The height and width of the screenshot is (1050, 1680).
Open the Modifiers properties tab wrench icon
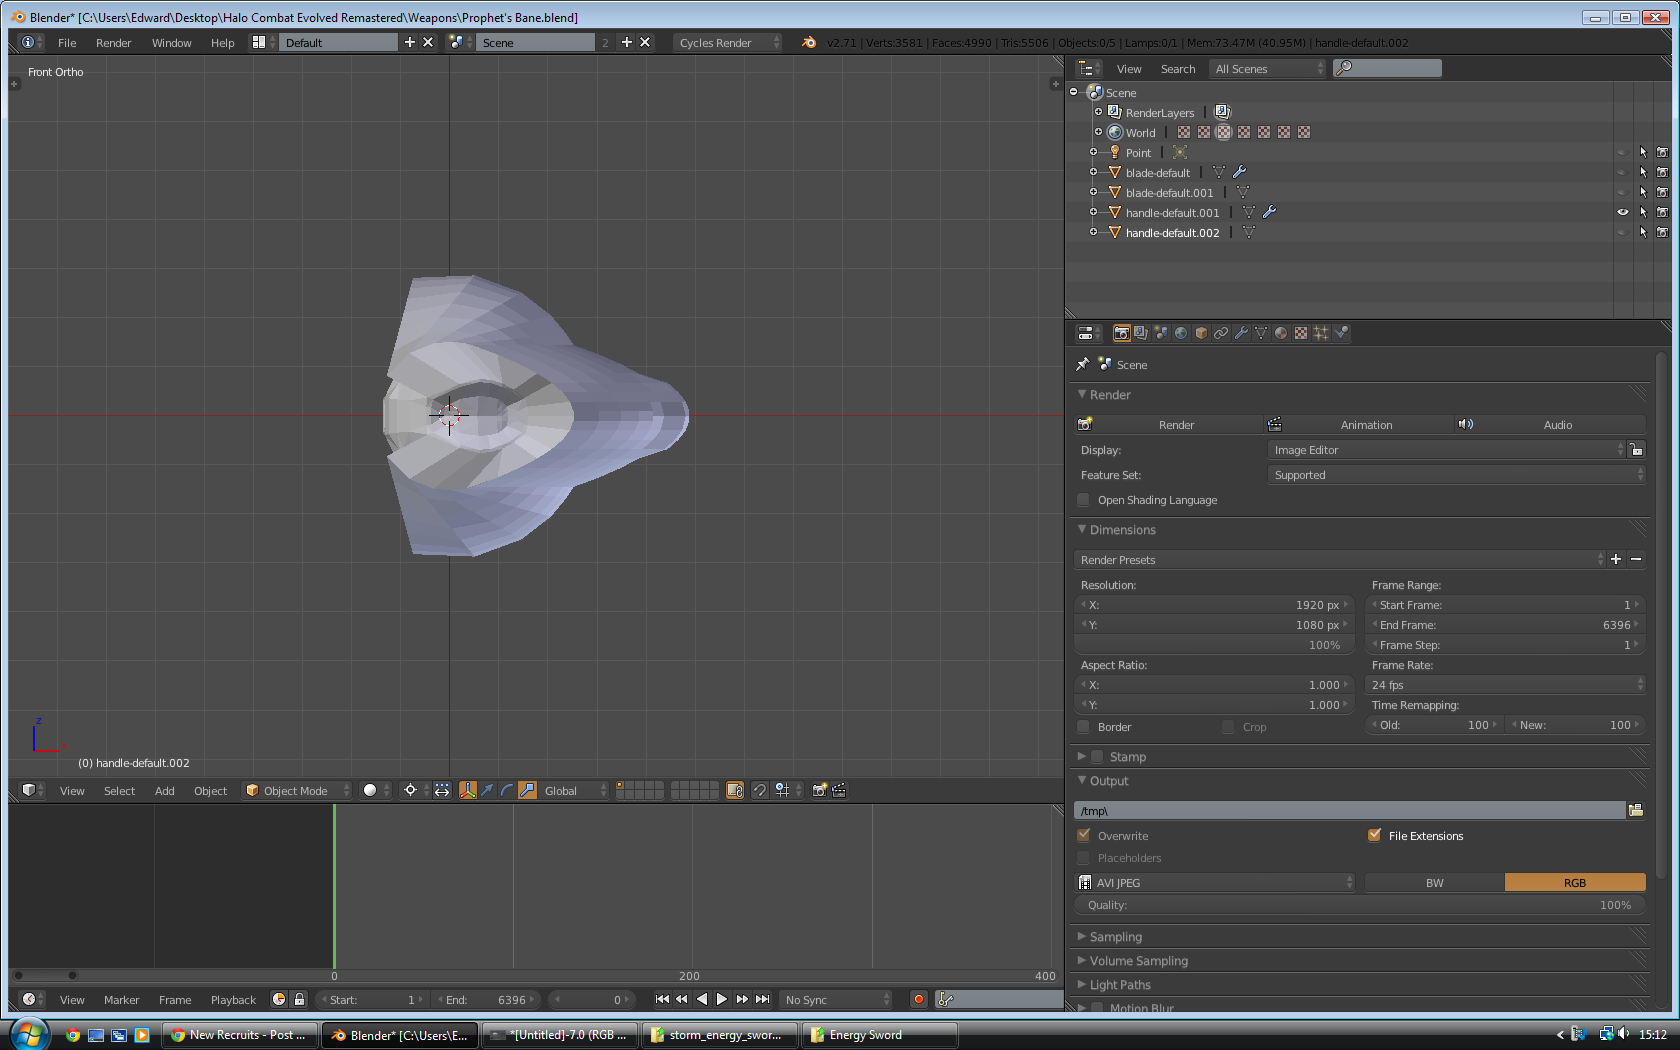click(x=1241, y=333)
